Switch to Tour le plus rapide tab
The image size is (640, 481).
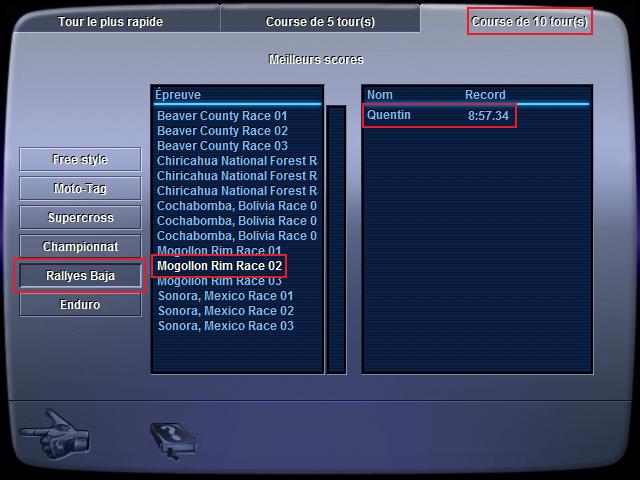click(x=110, y=22)
